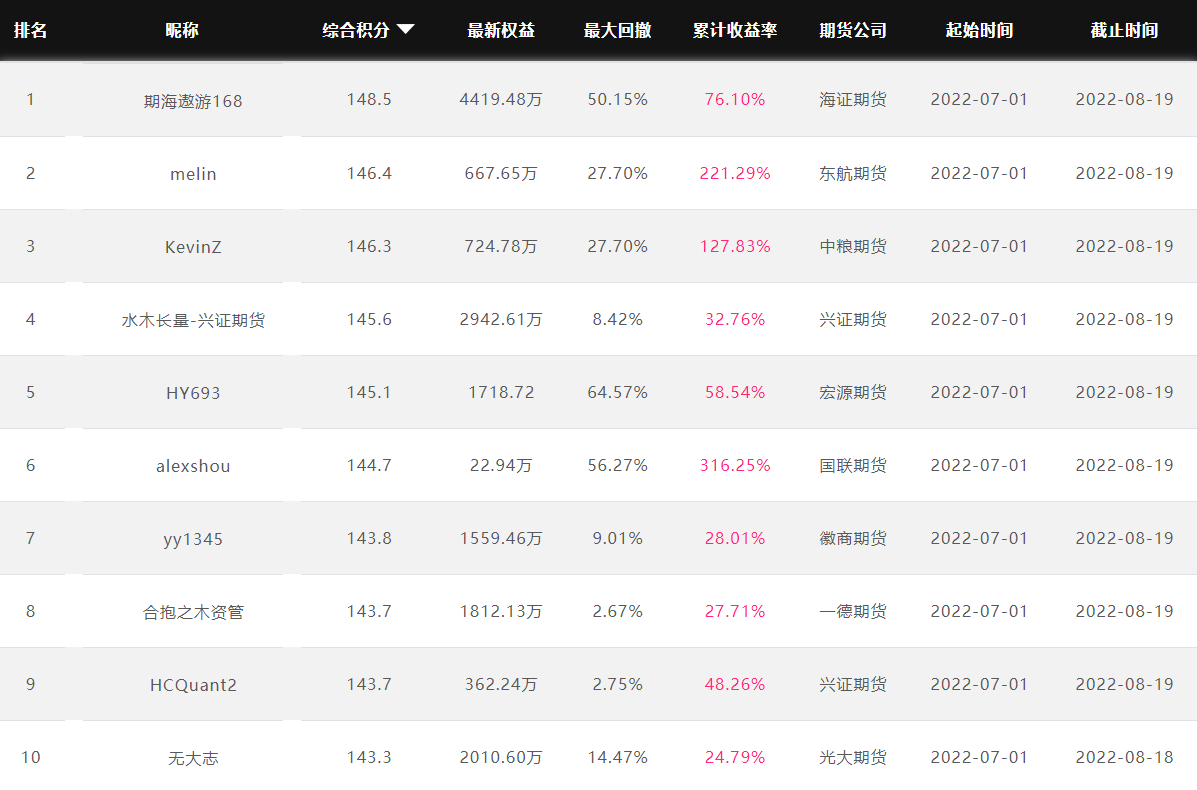Click drawdown value 2.67%
Screen dimensions: 1197x790
(618, 611)
